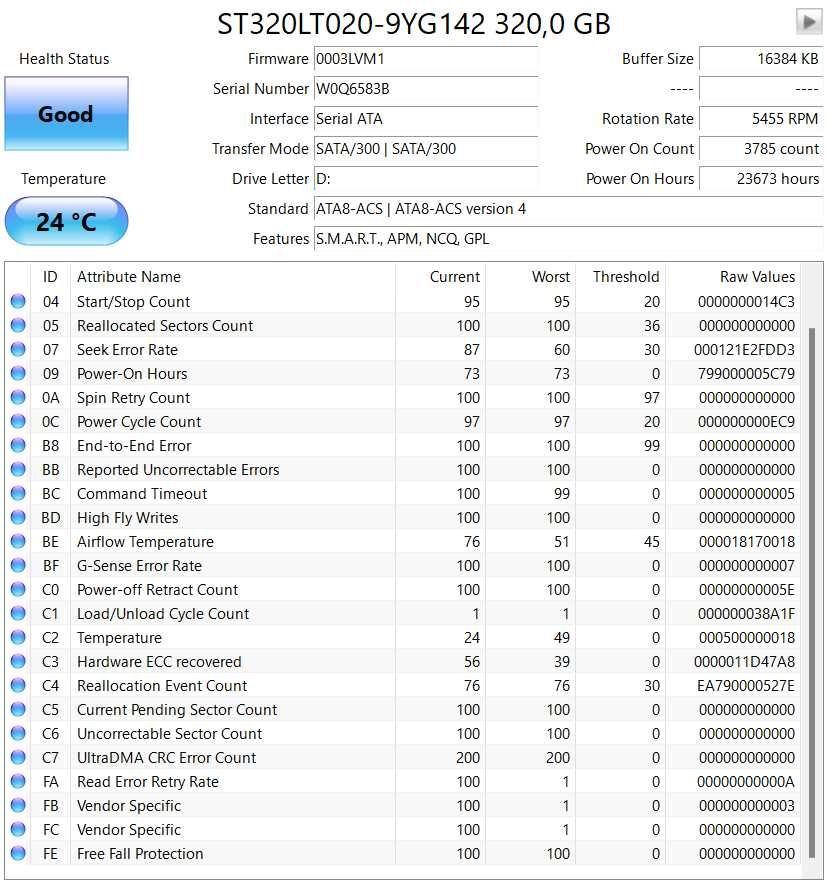Screen dimensions: 828x882
Task: Click the status orb for Current Pending Sector Count
Action: pos(18,709)
